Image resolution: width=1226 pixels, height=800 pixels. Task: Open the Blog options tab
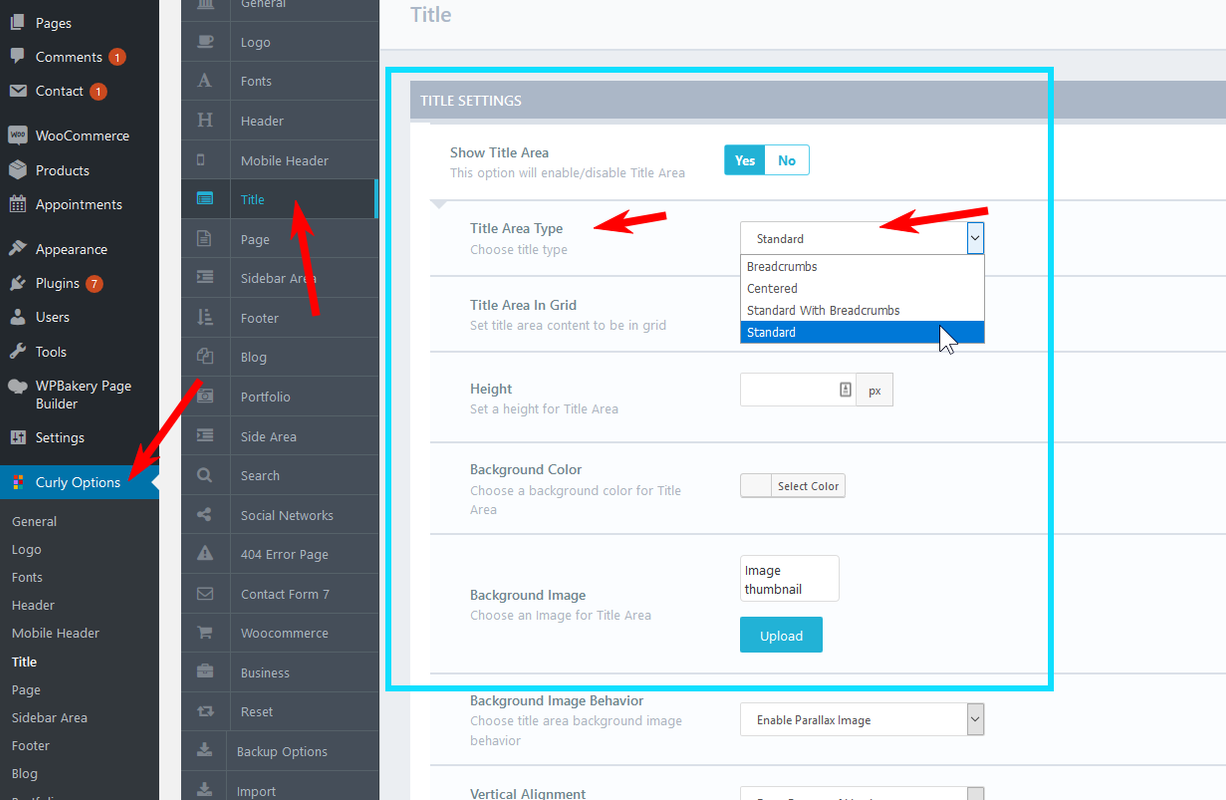click(279, 357)
